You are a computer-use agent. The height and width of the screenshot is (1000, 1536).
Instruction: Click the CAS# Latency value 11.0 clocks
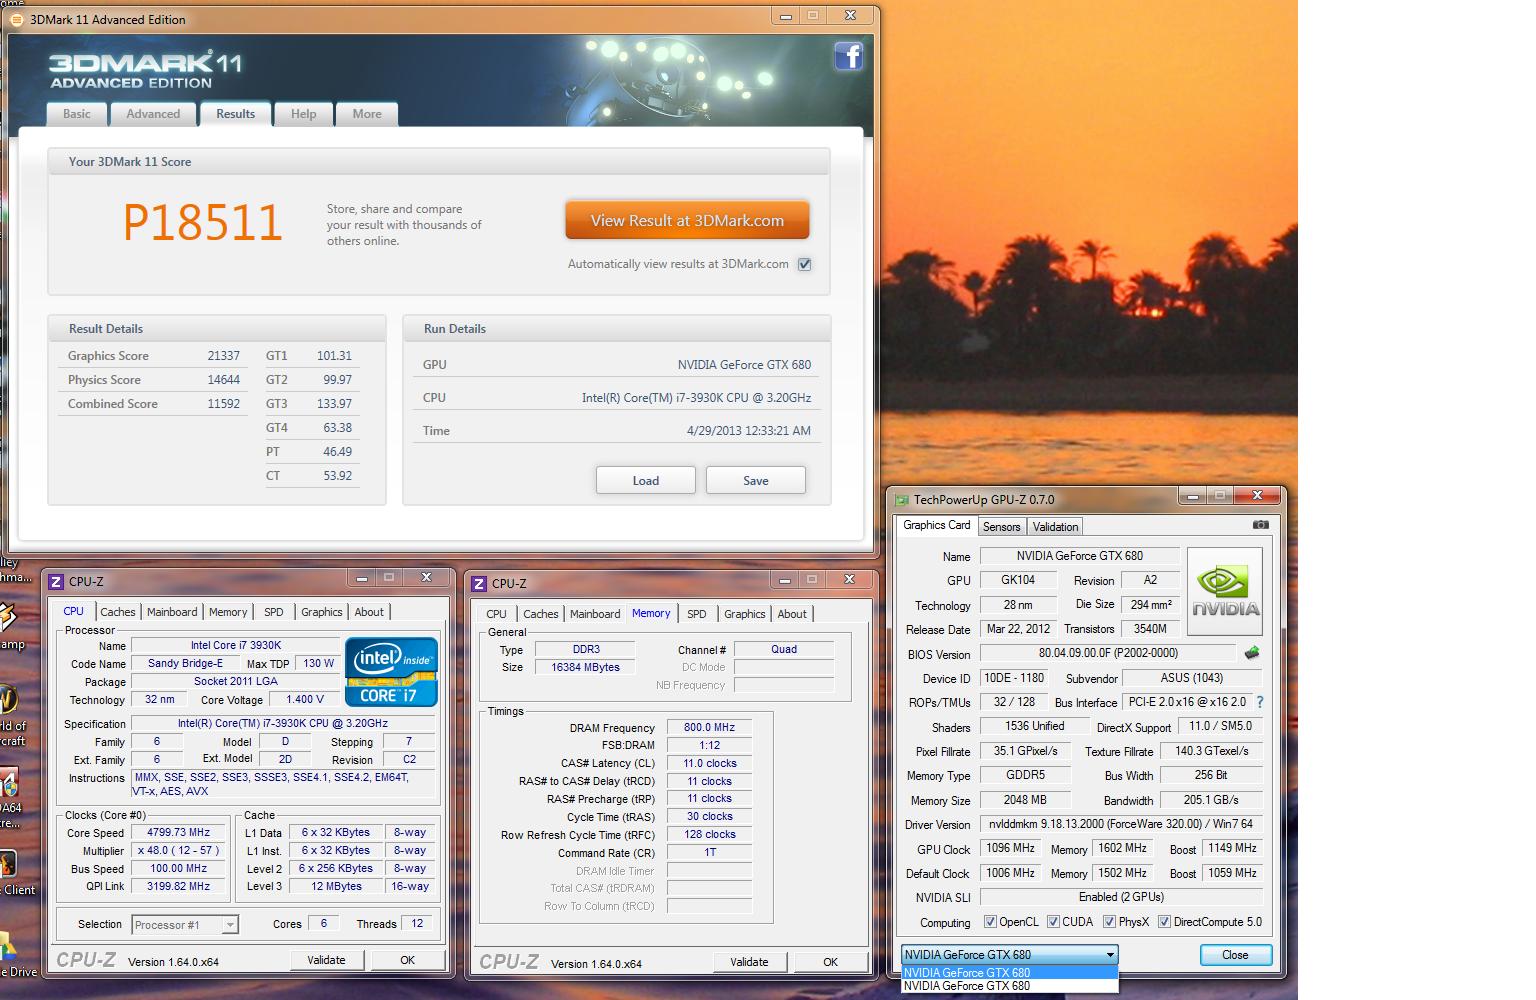point(709,763)
